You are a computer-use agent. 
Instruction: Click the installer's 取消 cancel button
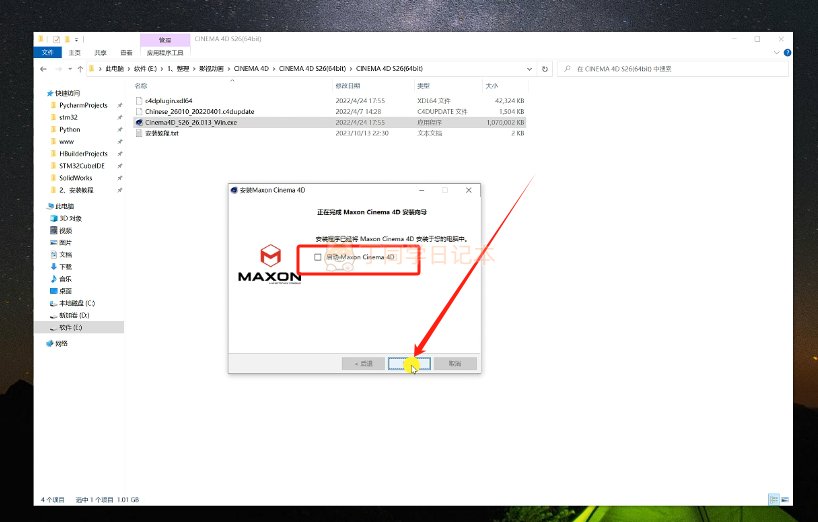[455, 363]
